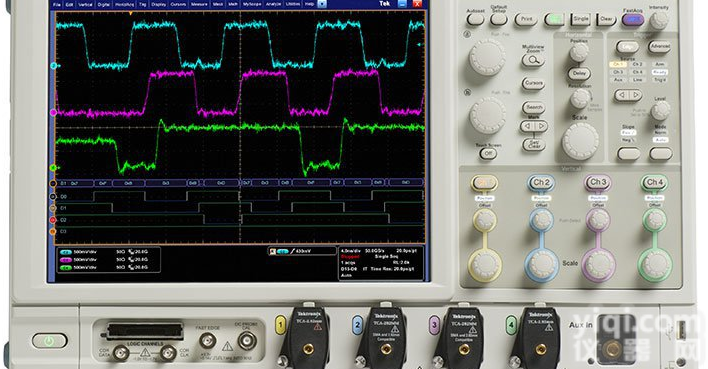Open the Edit menu
Viewport: 708px width, 369px height.
pyautogui.click(x=69, y=5)
